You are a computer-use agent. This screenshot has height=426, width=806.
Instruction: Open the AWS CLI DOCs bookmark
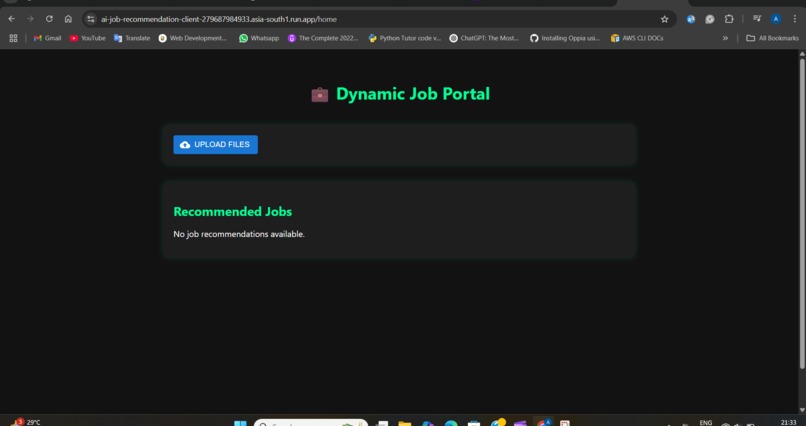637,38
